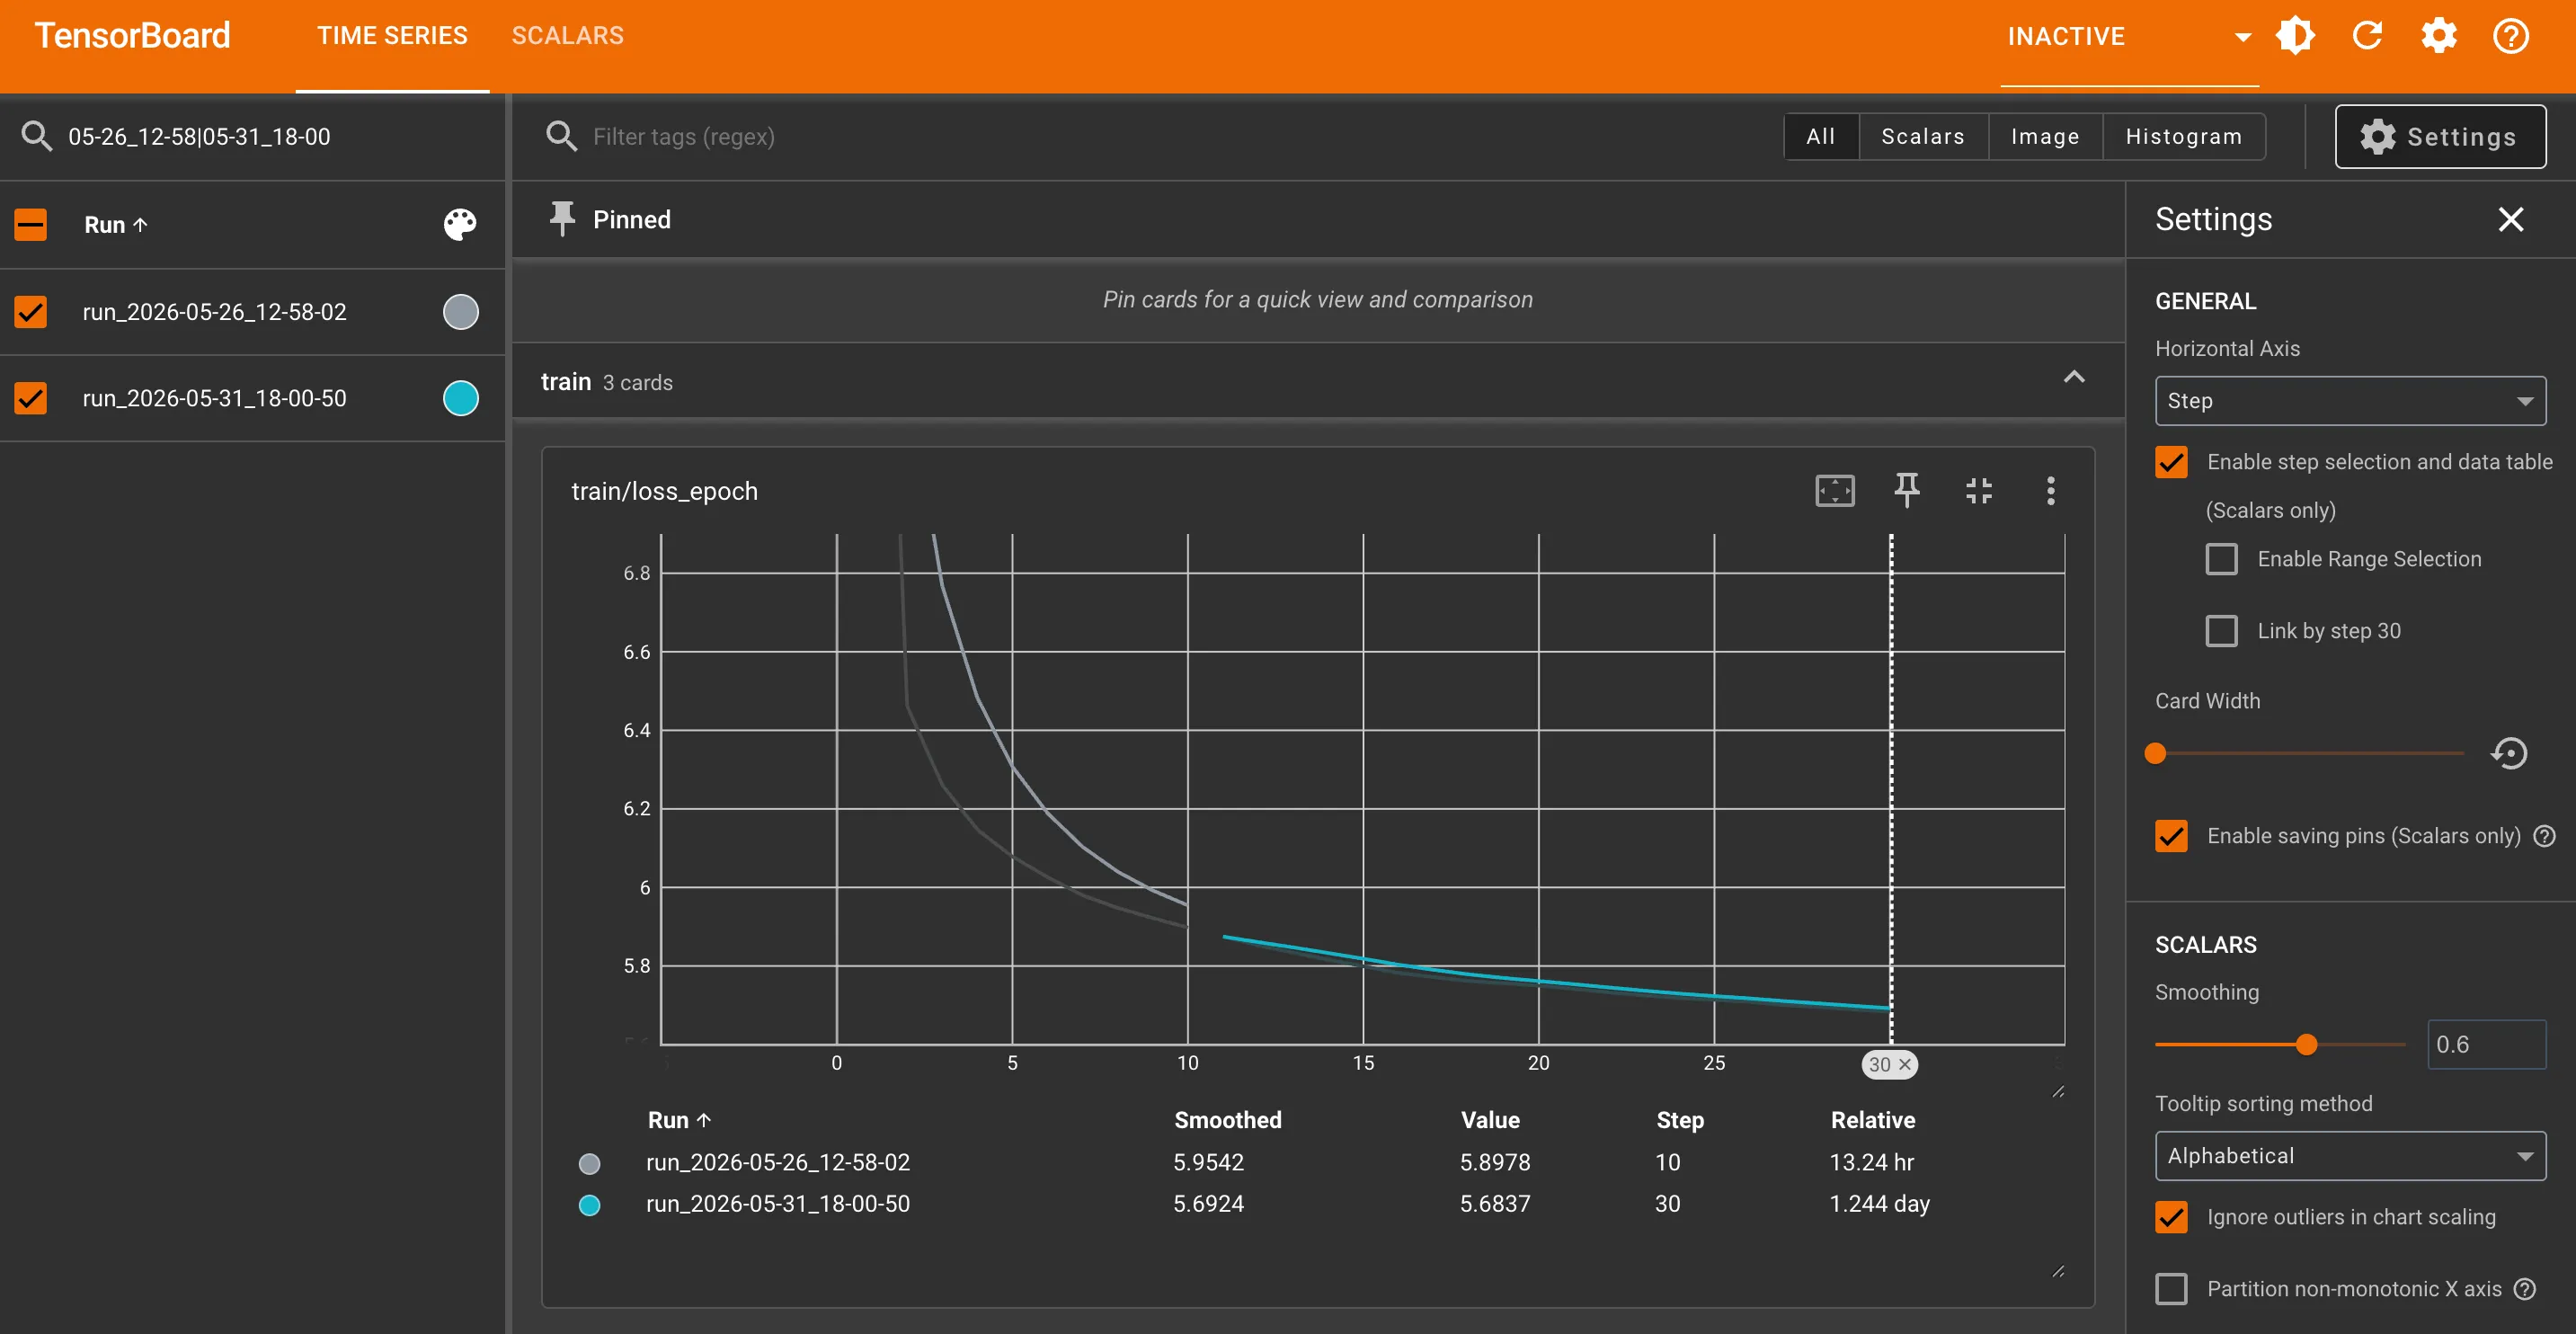
Task: Click the run filter search icon
Action: click(x=37, y=136)
